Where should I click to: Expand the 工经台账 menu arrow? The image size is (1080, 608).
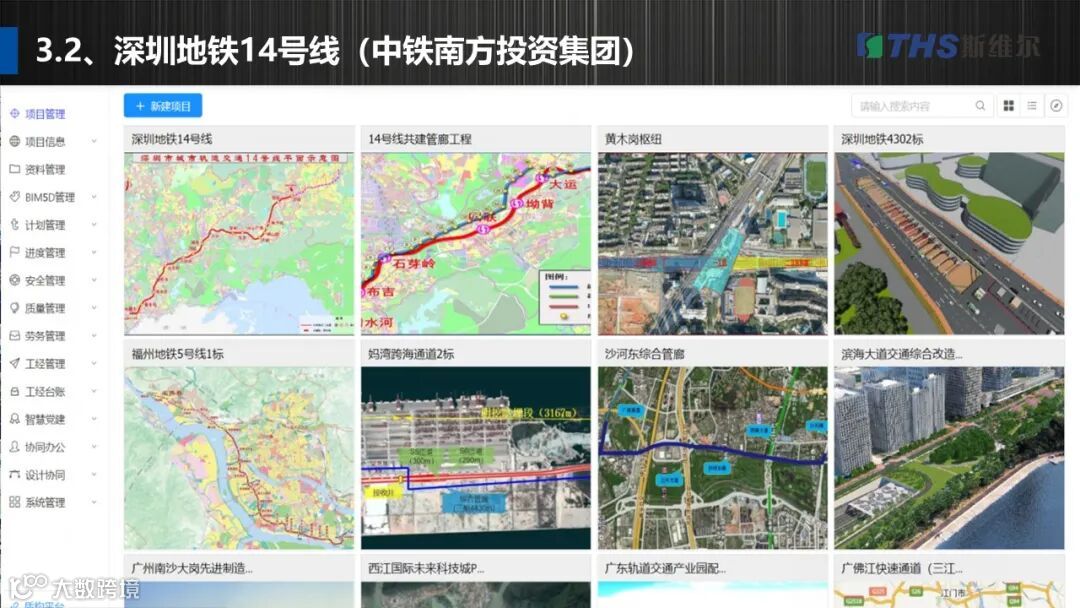94,391
